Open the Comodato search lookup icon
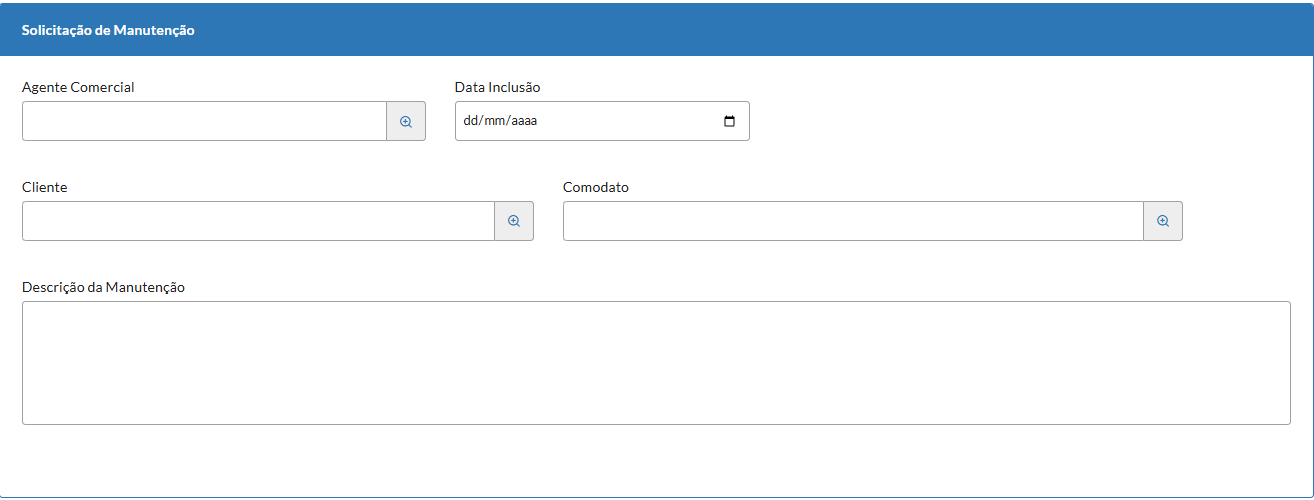The width and height of the screenshot is (1314, 500). pos(1163,221)
